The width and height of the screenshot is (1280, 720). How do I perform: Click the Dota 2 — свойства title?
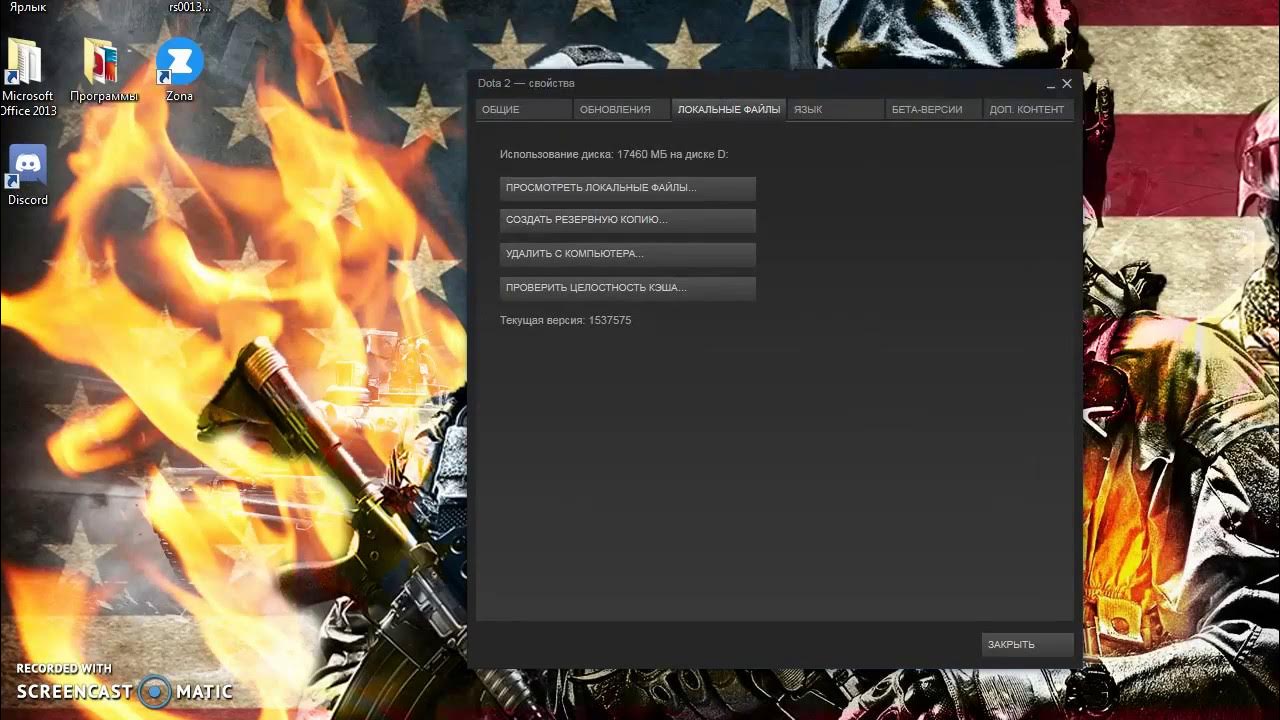click(x=526, y=83)
